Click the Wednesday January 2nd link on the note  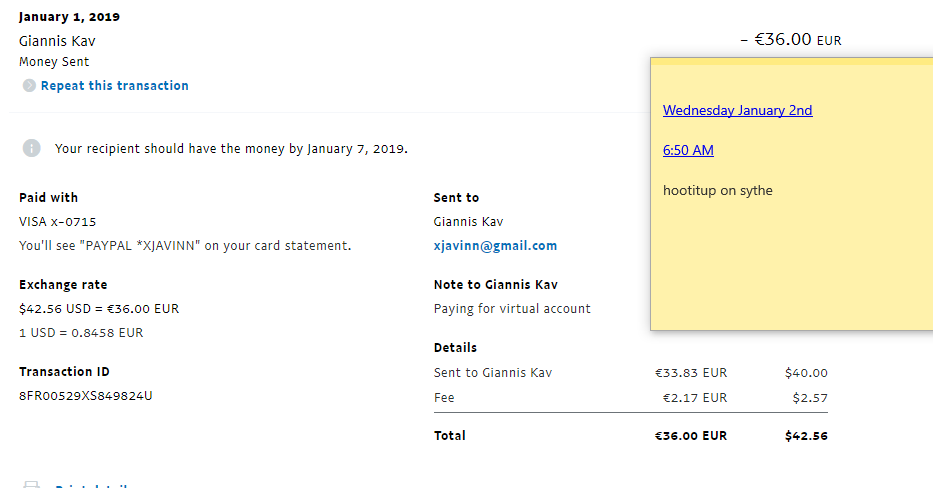pos(737,111)
